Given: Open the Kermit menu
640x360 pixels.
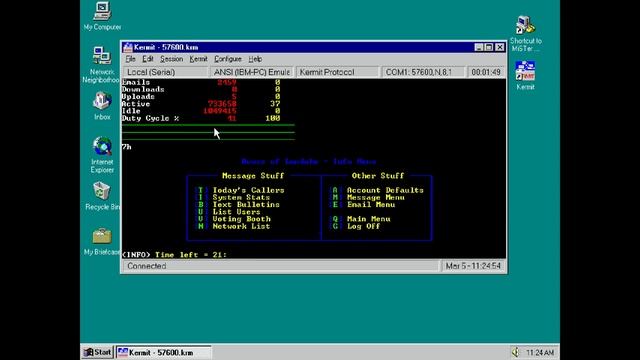Looking at the screenshot, I should (x=198, y=59).
